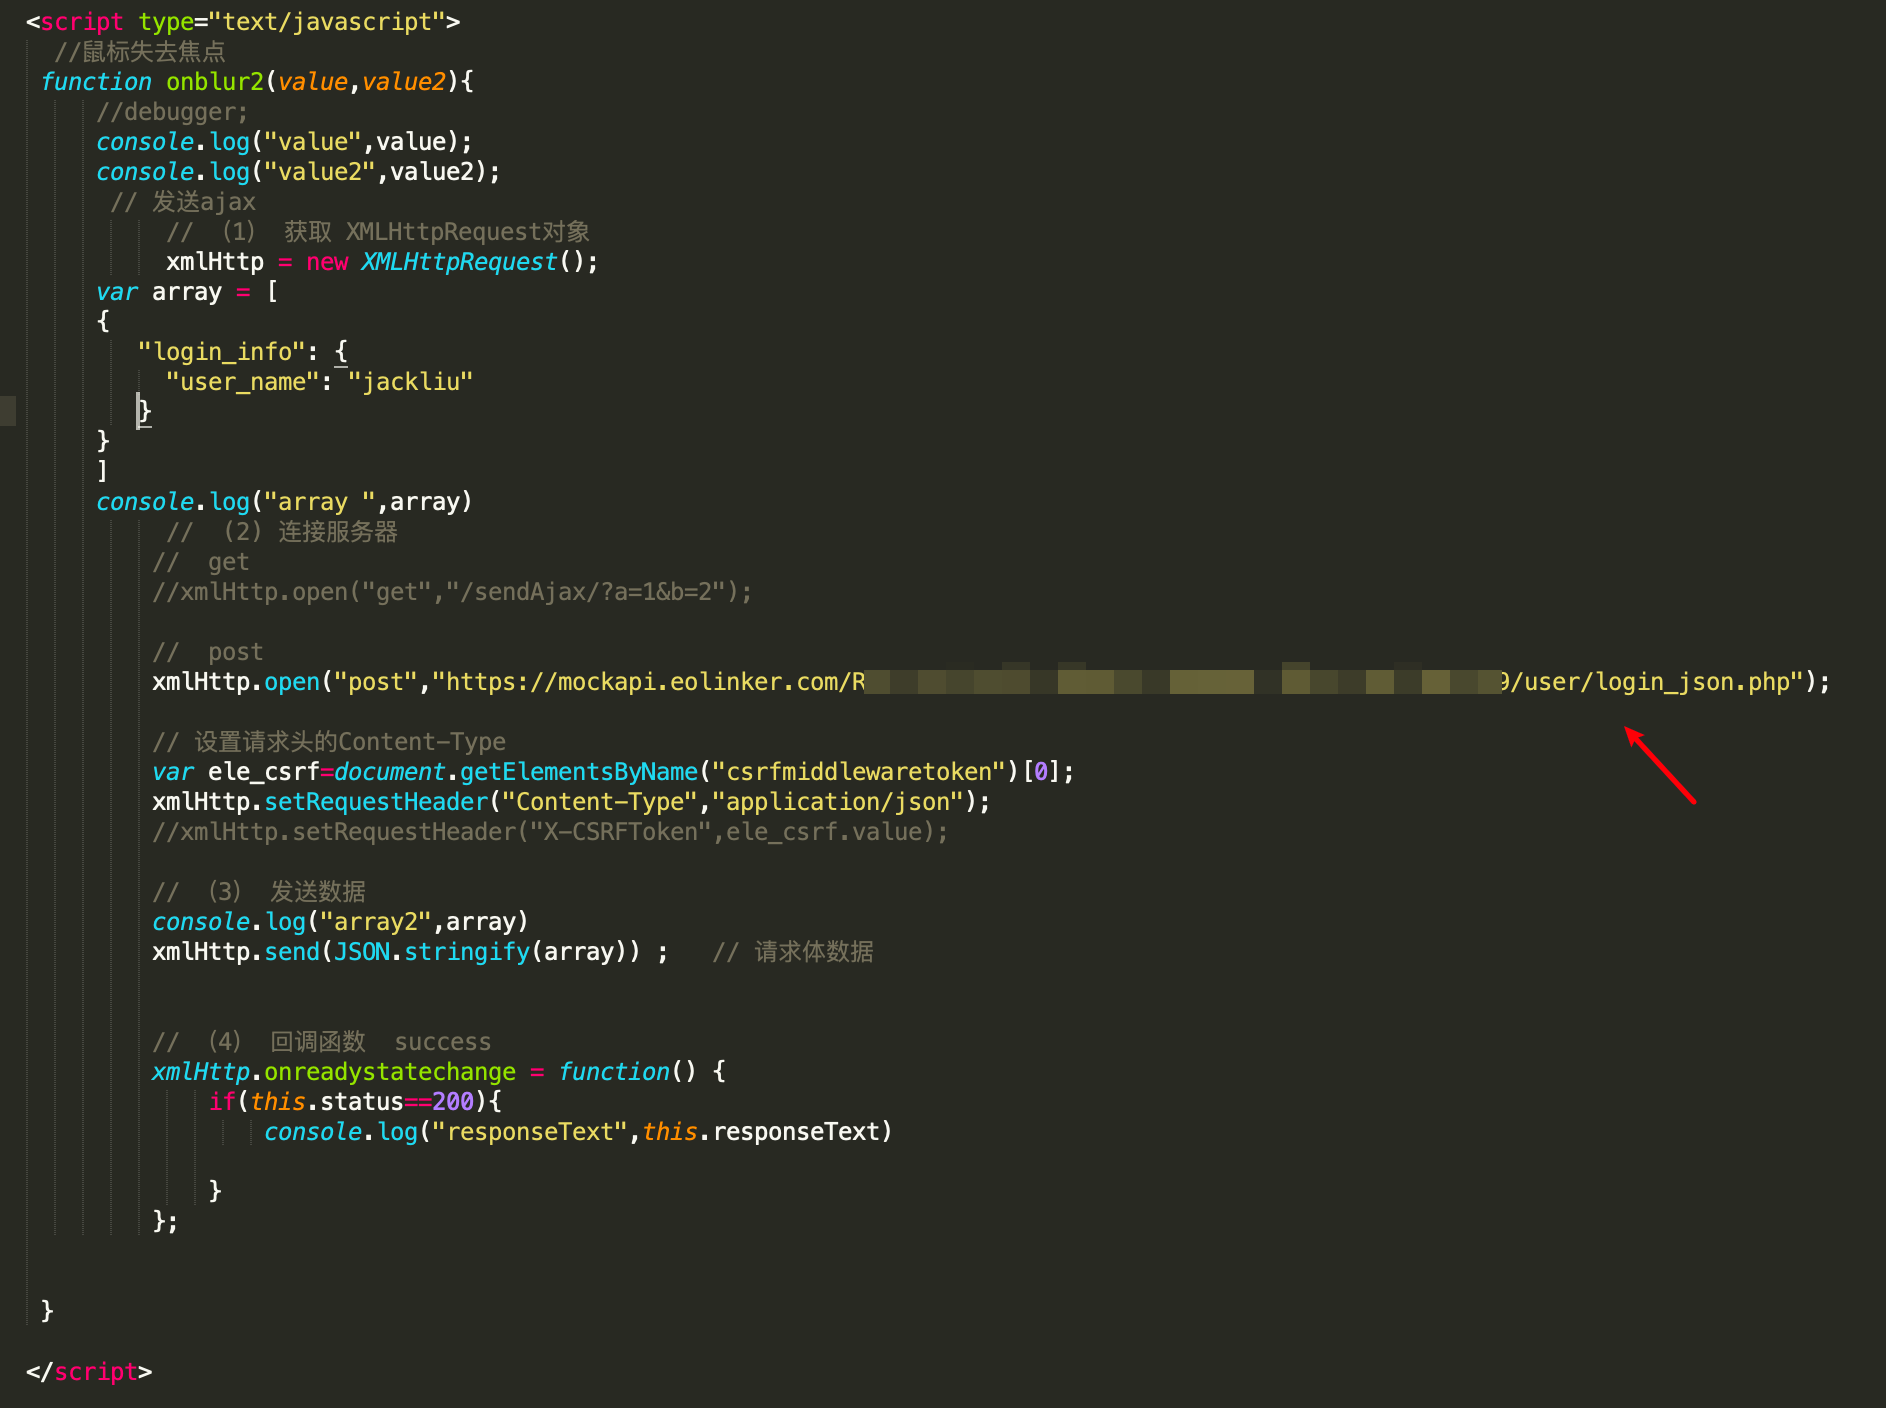Click the 设置请求头的Content-Type comment
The image size is (1886, 1408).
click(x=329, y=741)
